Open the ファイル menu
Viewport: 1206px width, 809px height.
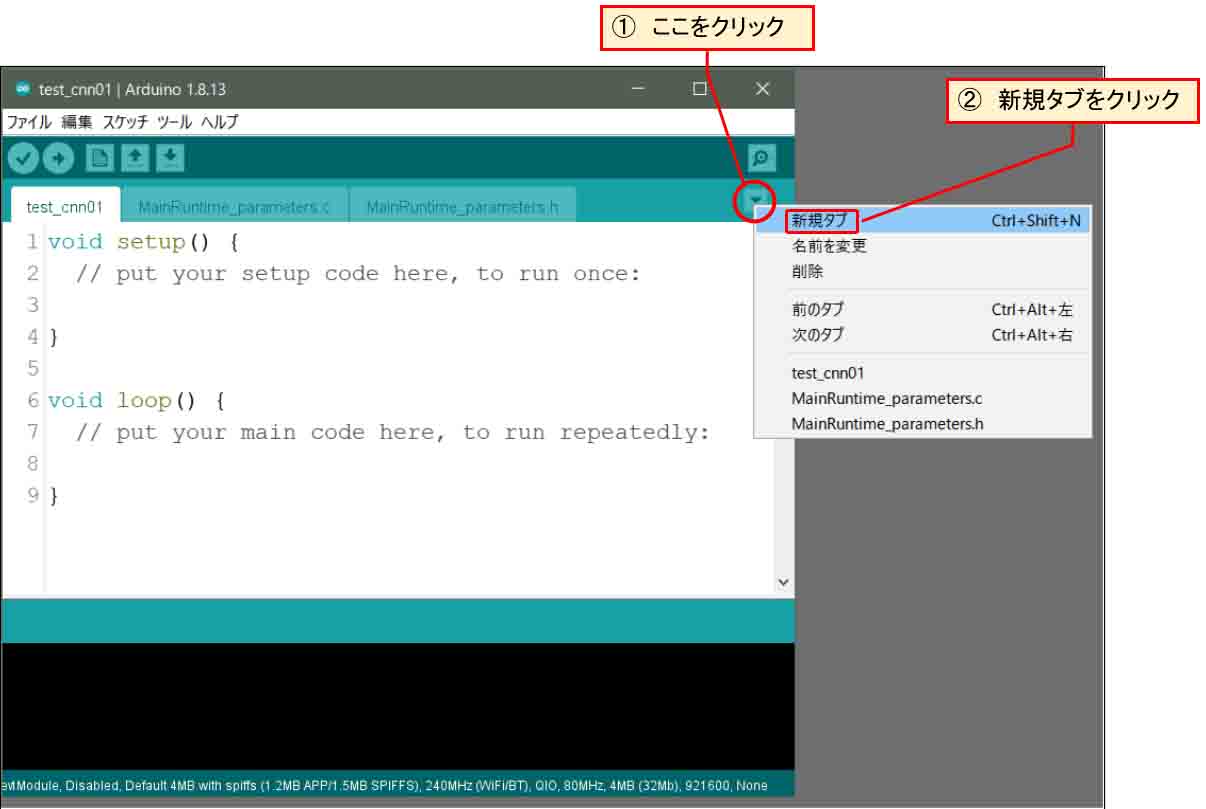click(x=29, y=122)
